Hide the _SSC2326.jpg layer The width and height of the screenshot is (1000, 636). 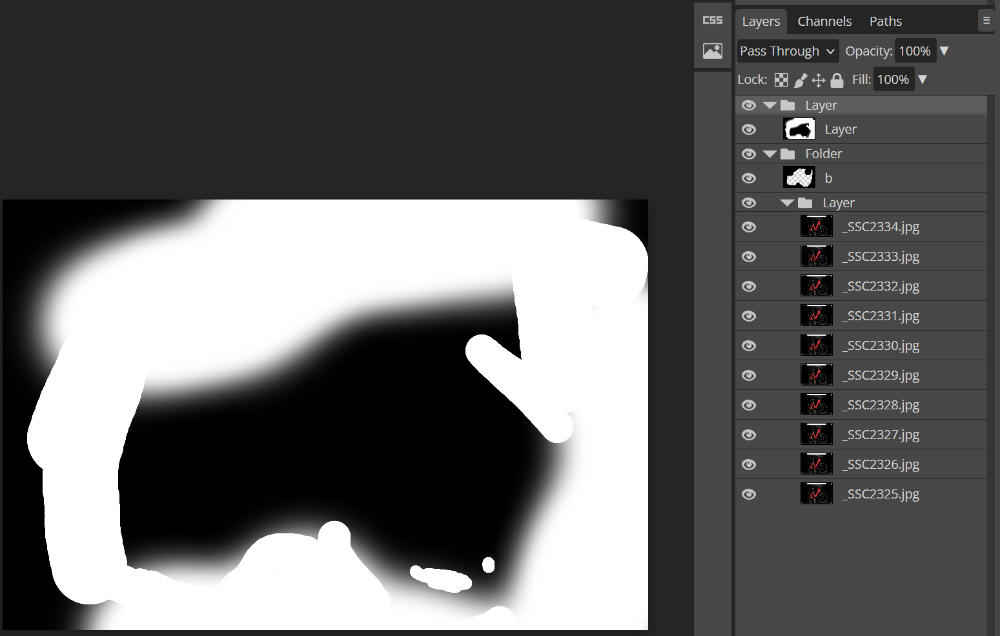749,464
